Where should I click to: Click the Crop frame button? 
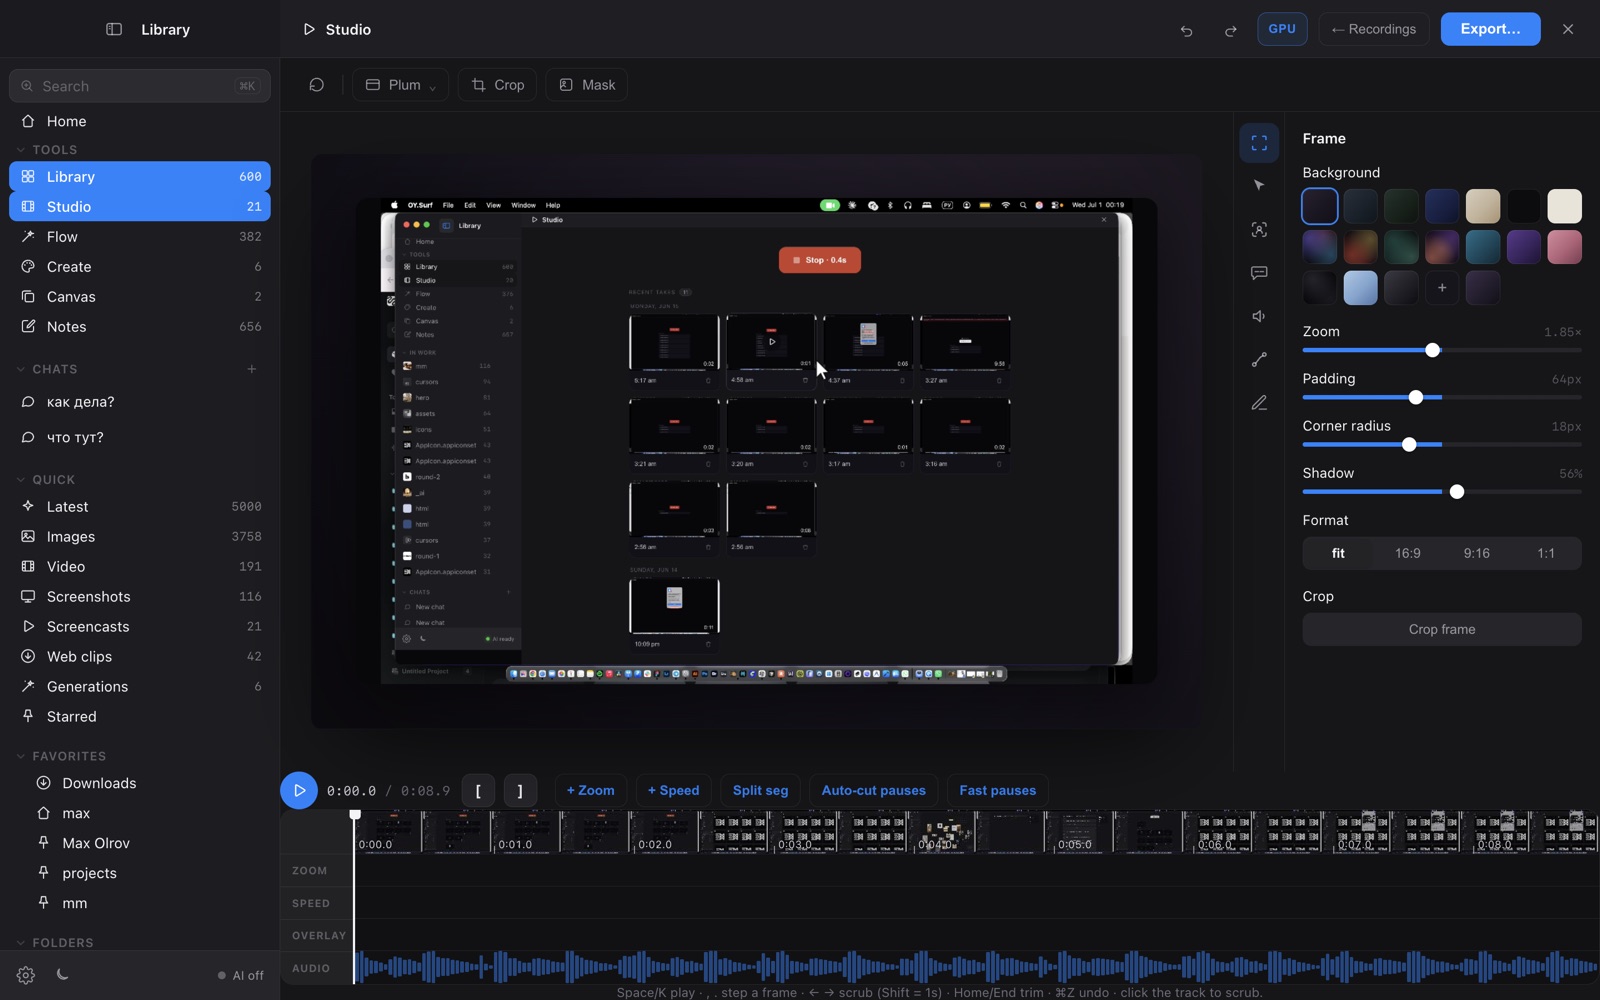click(1442, 630)
